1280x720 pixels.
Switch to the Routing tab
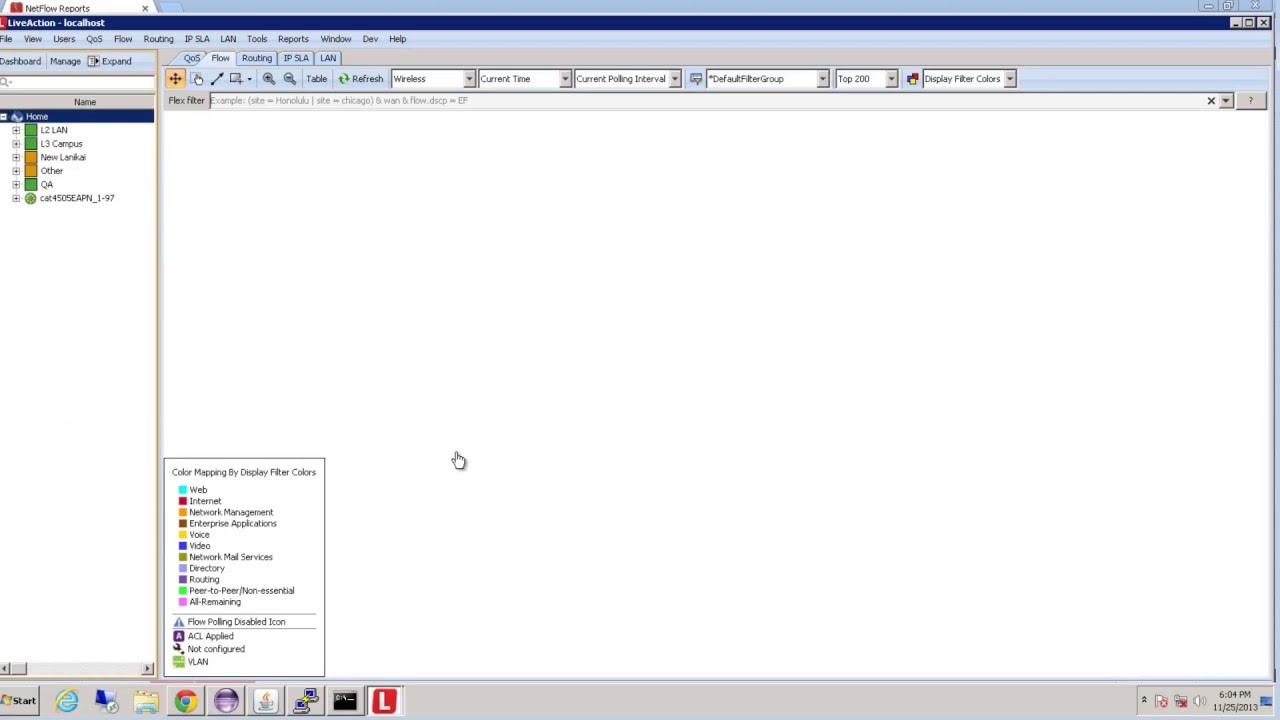pos(257,58)
